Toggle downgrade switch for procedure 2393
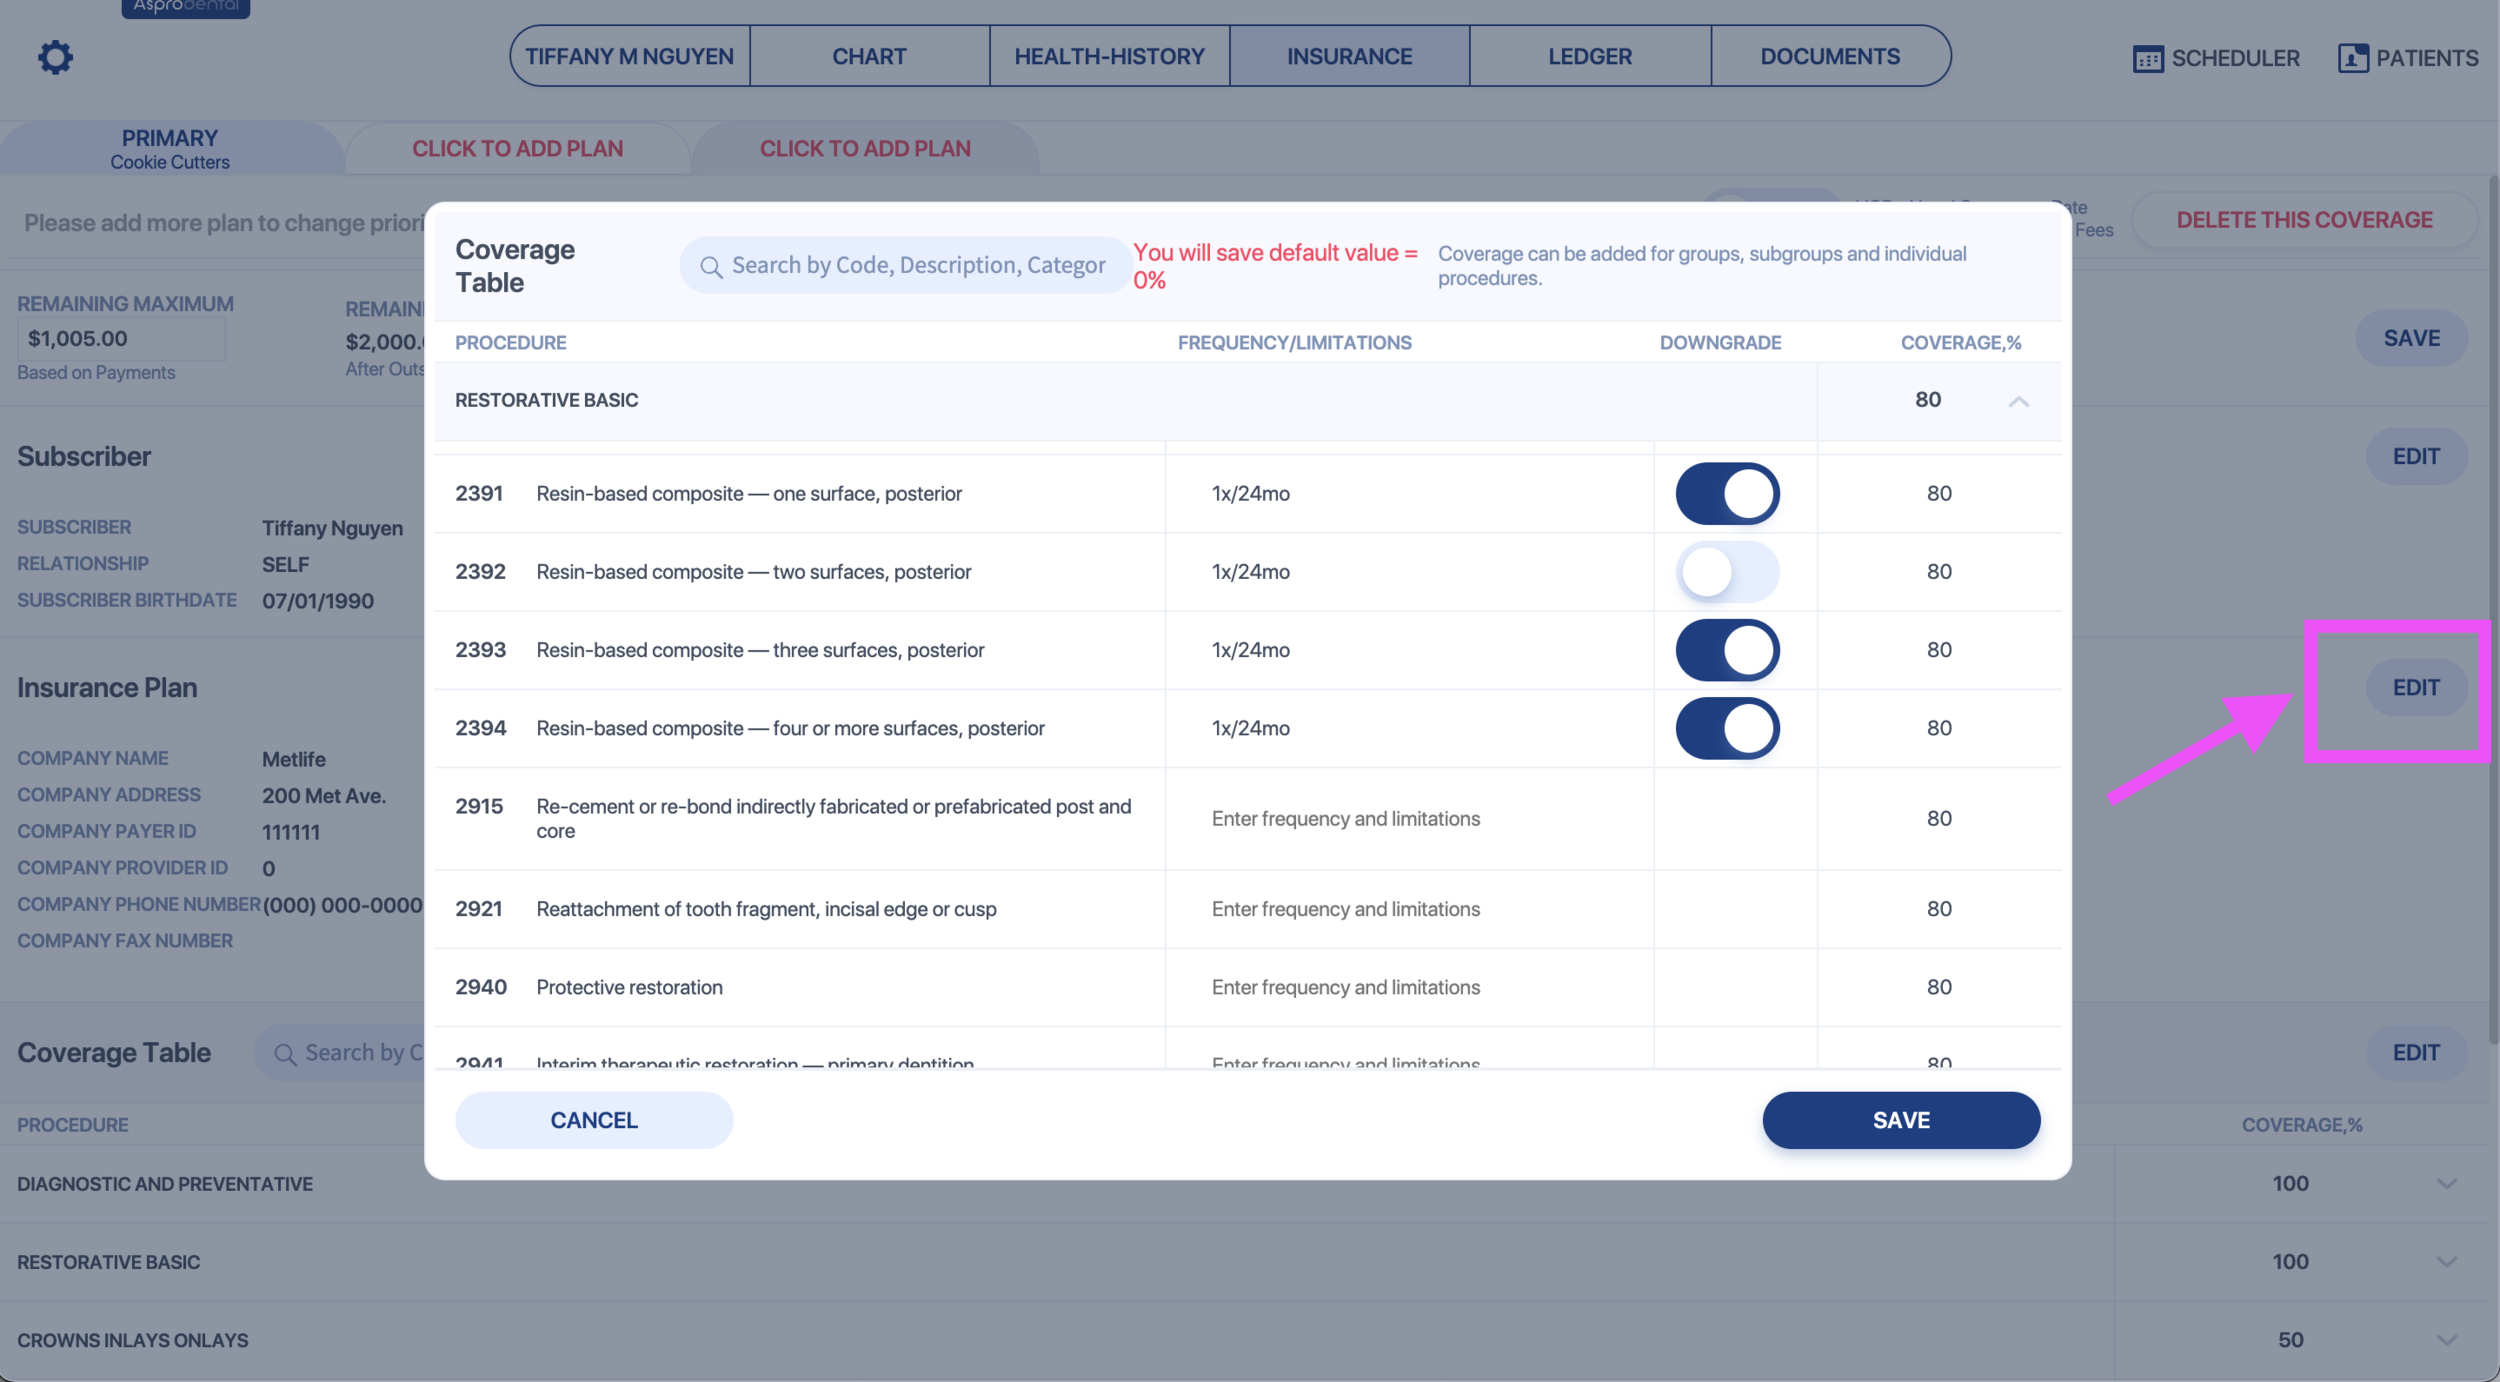 (1727, 650)
